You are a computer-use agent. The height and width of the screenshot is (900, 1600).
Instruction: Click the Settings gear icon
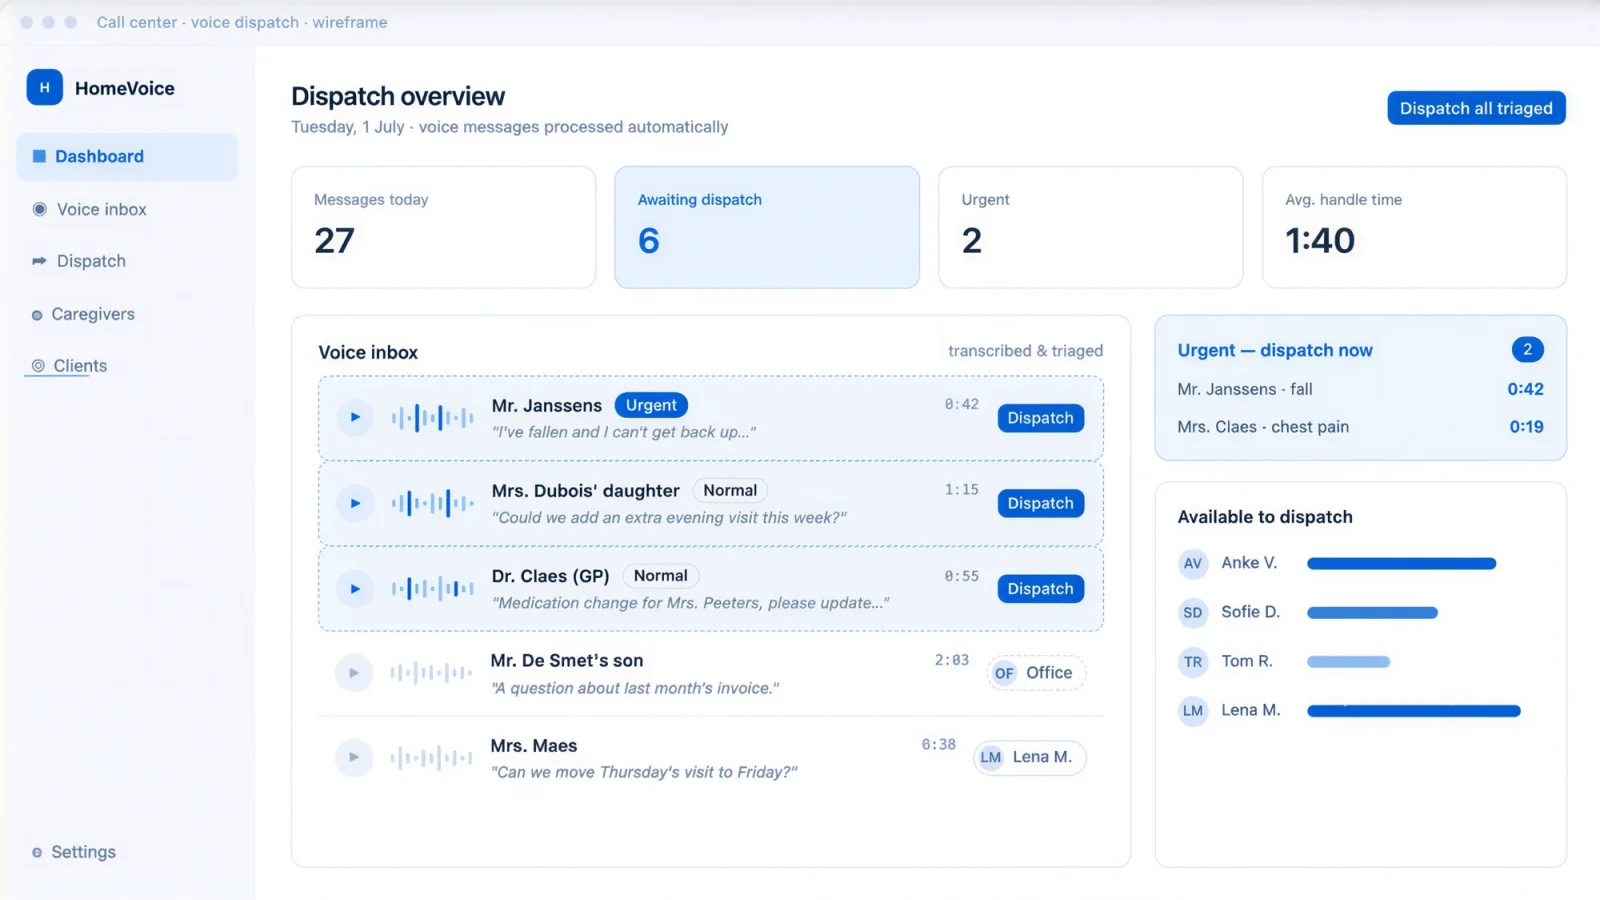tap(37, 853)
